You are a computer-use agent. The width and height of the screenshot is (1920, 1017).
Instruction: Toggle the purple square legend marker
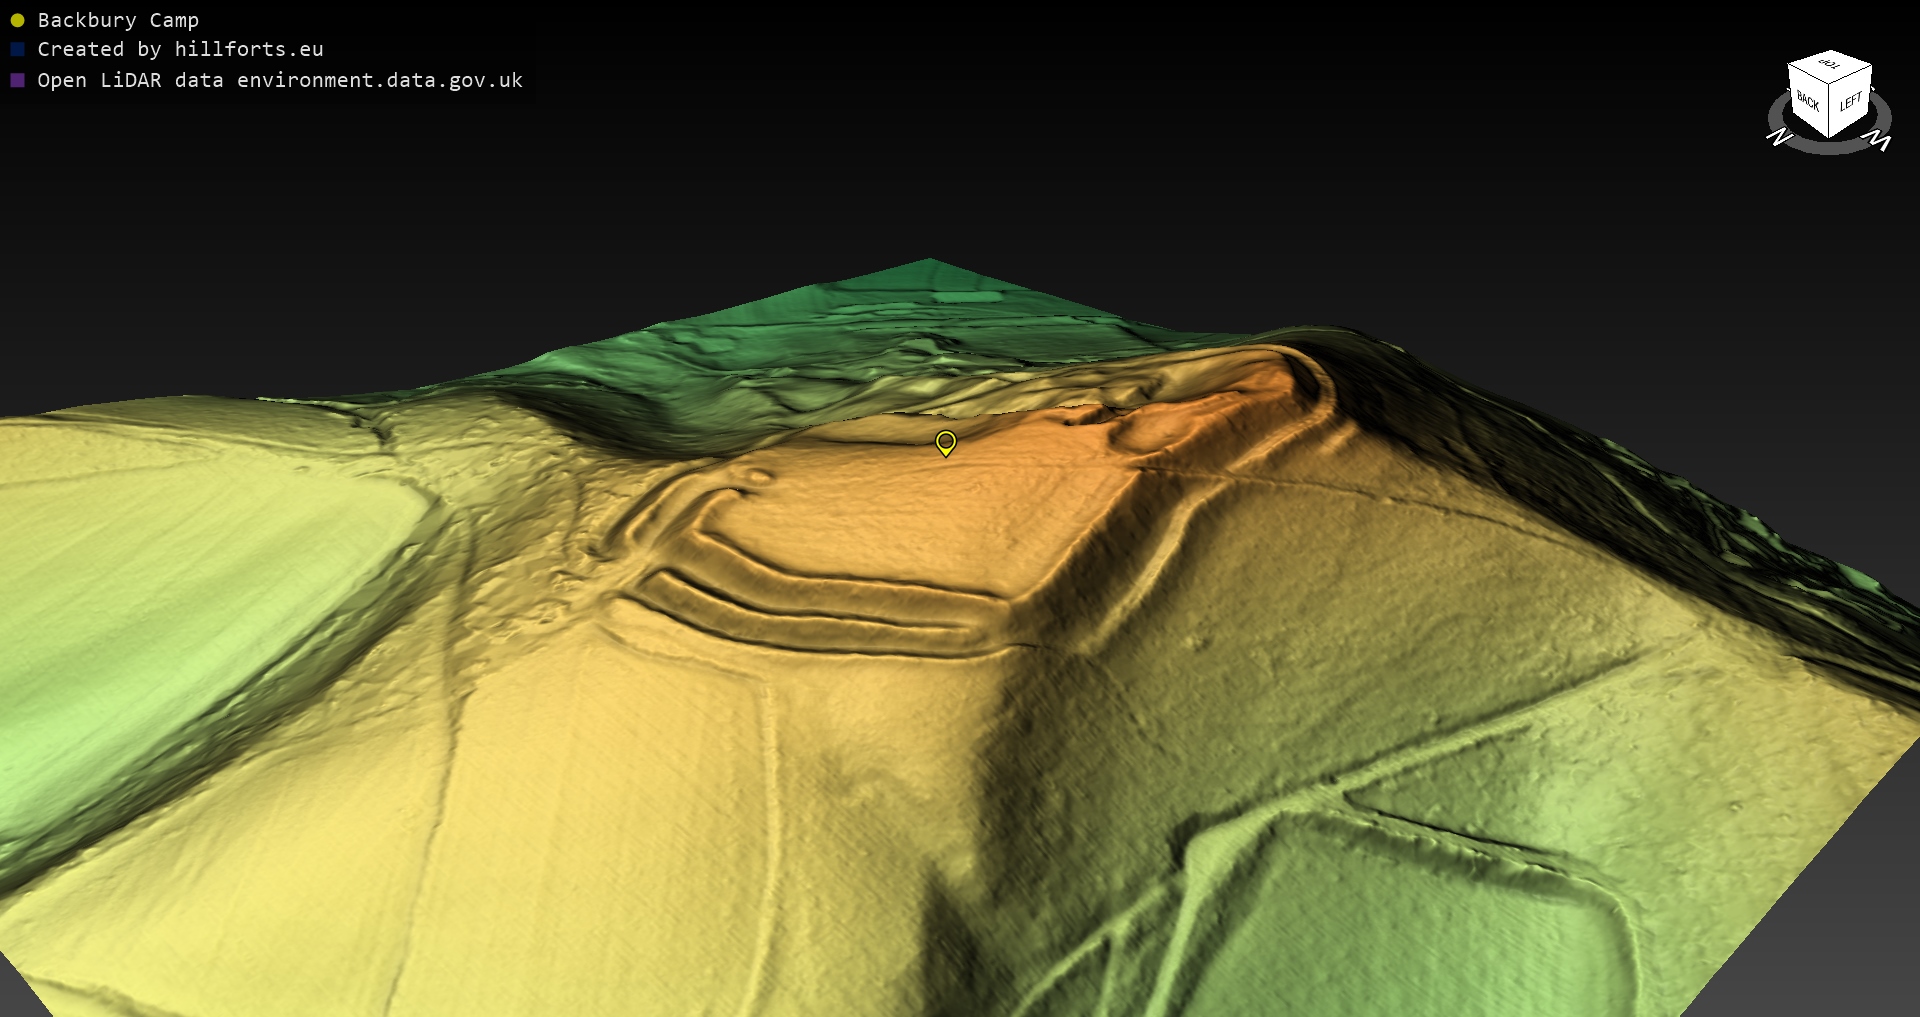pyautogui.click(x=17, y=80)
